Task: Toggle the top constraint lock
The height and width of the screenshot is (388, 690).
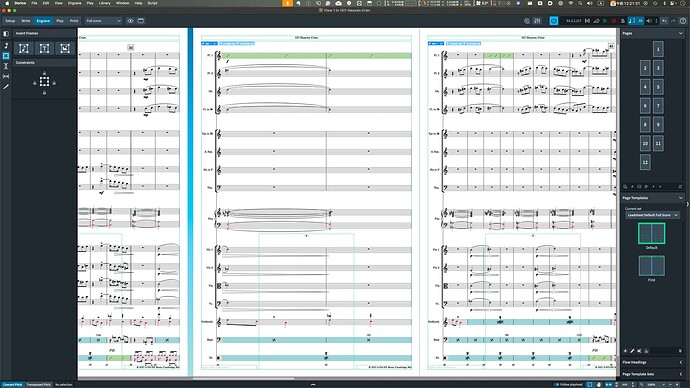Action: pyautogui.click(x=44, y=73)
